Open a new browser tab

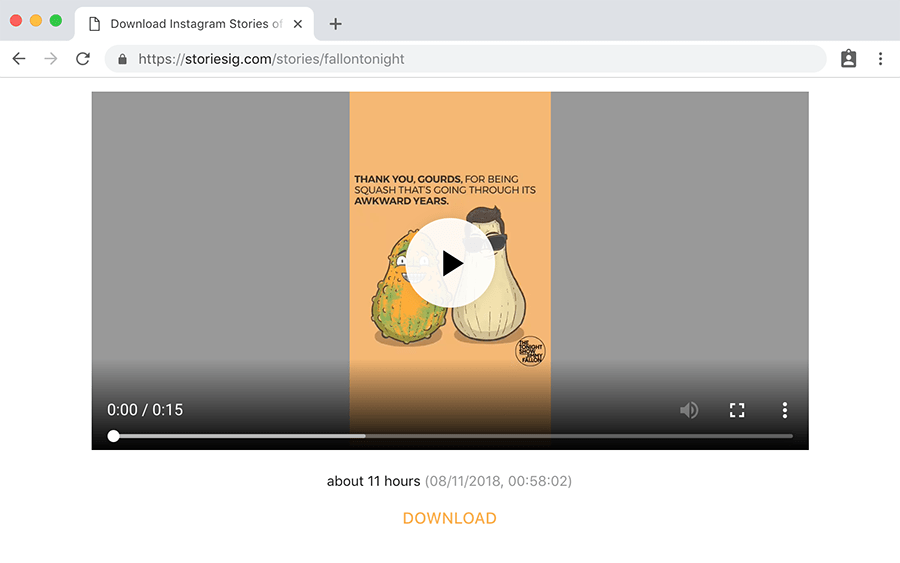(x=336, y=24)
